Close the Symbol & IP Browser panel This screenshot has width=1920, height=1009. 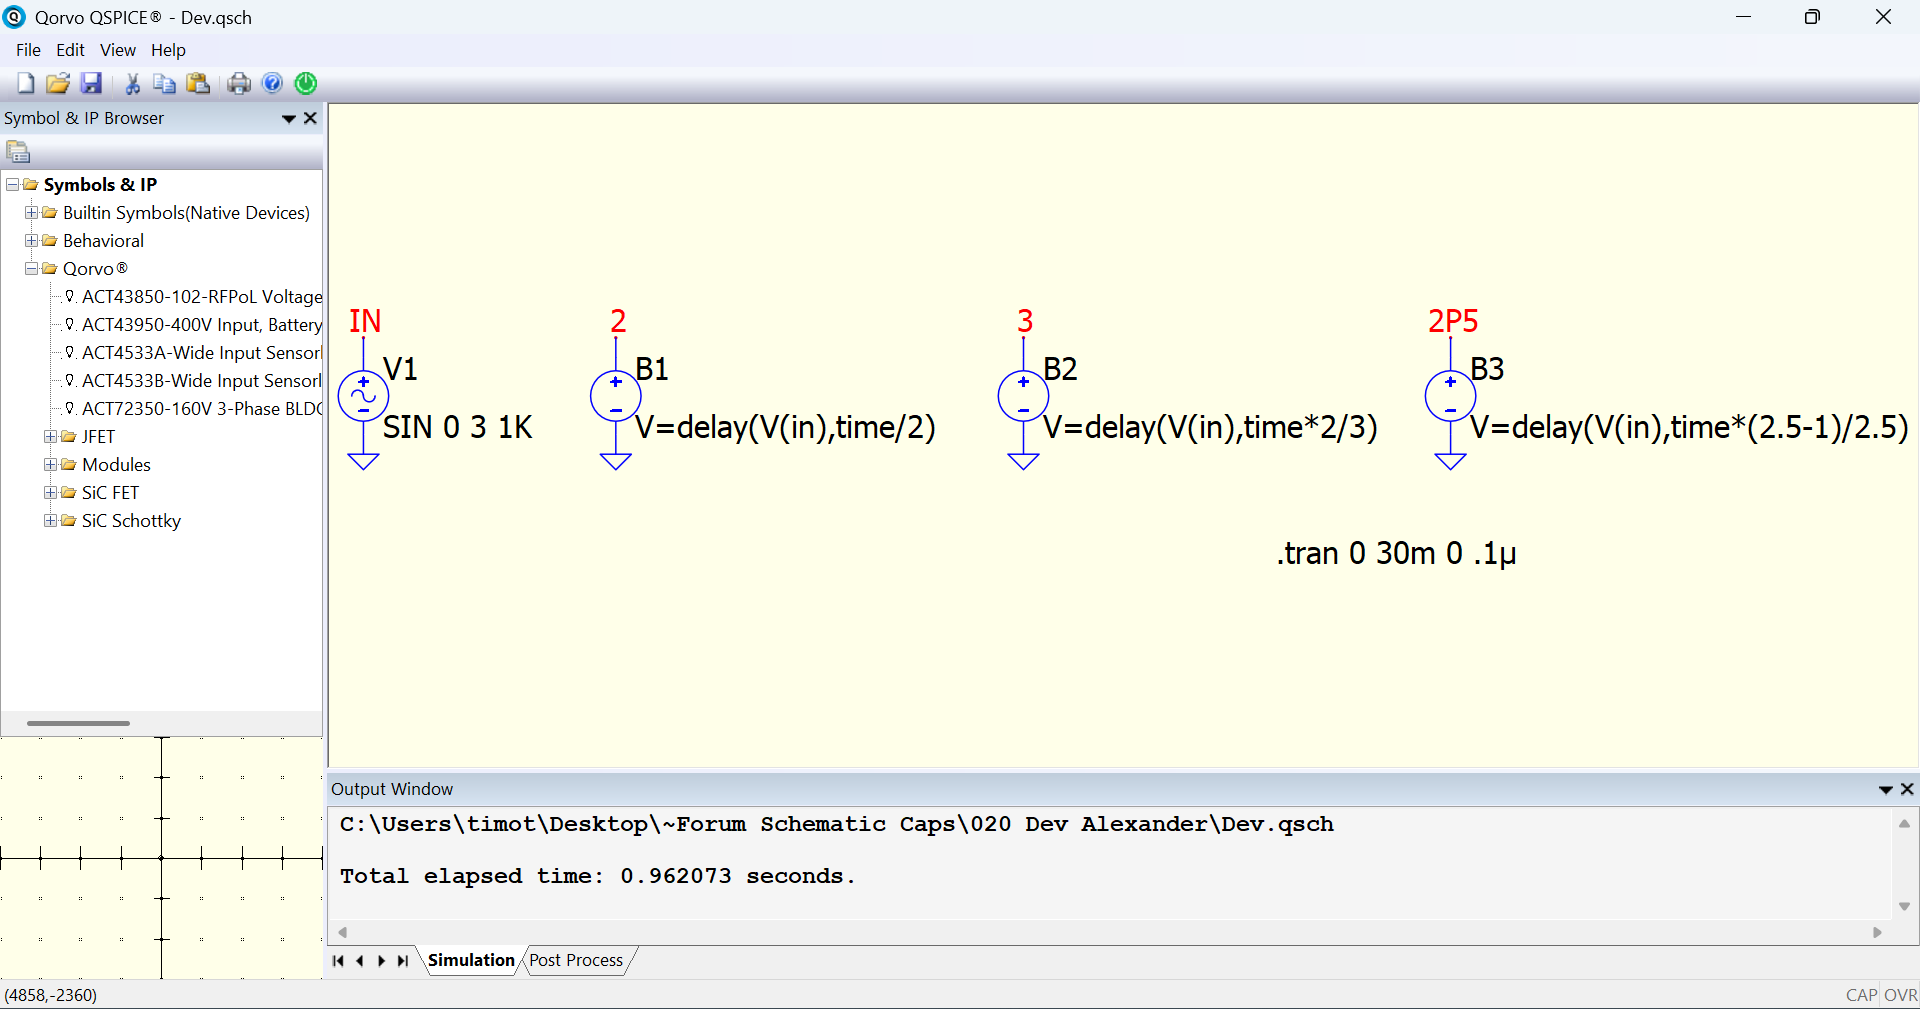click(x=310, y=118)
